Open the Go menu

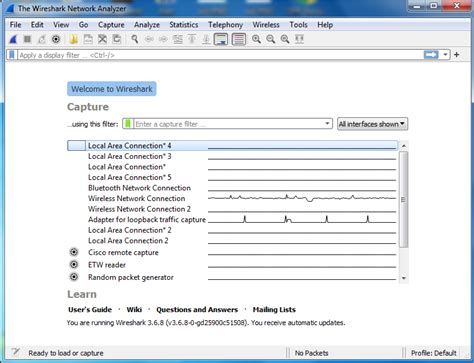[83, 25]
